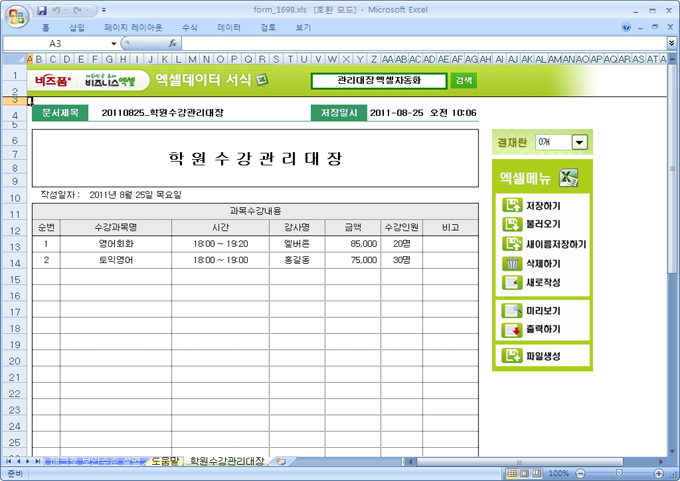Click the blue Help question mark icon
The image size is (680, 481).
626,27
